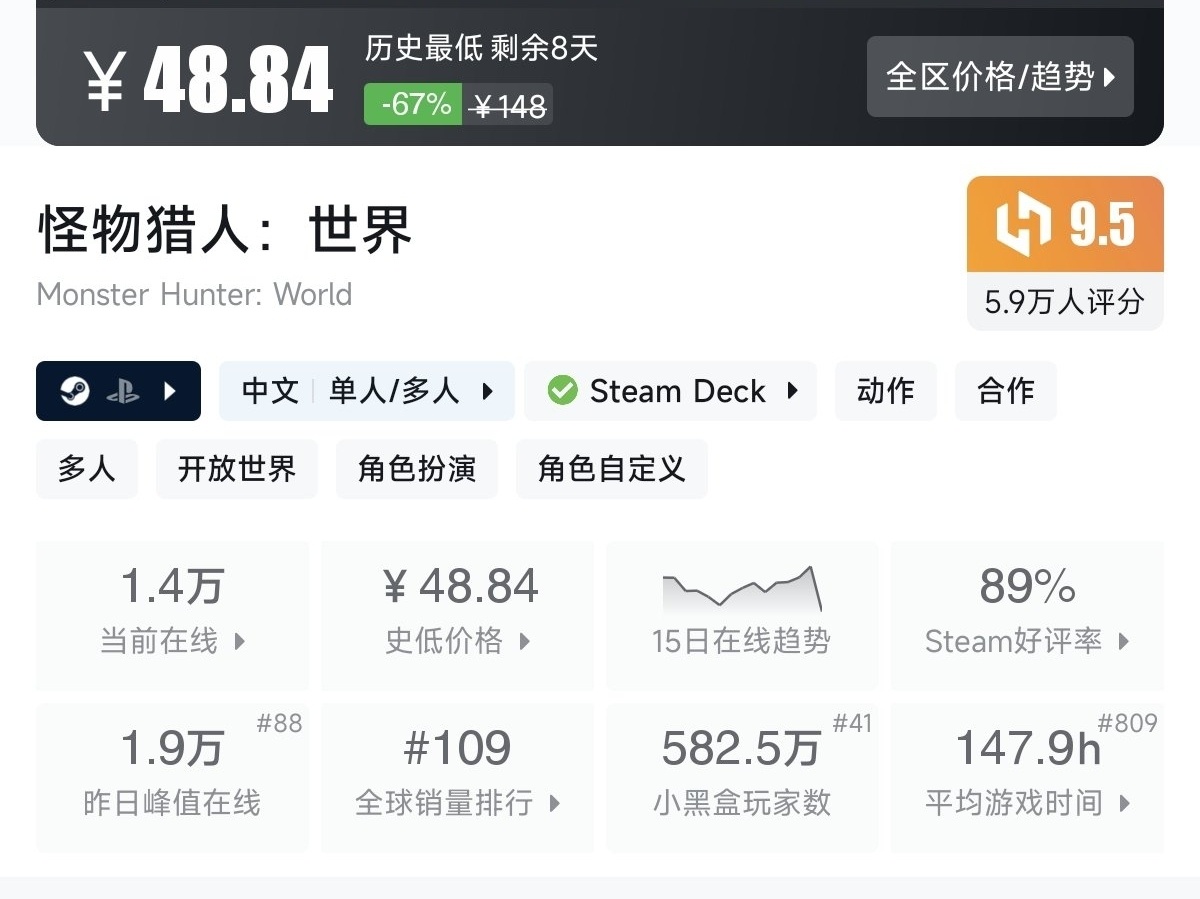Open the Steam好评率 review rate stat

click(1028, 616)
